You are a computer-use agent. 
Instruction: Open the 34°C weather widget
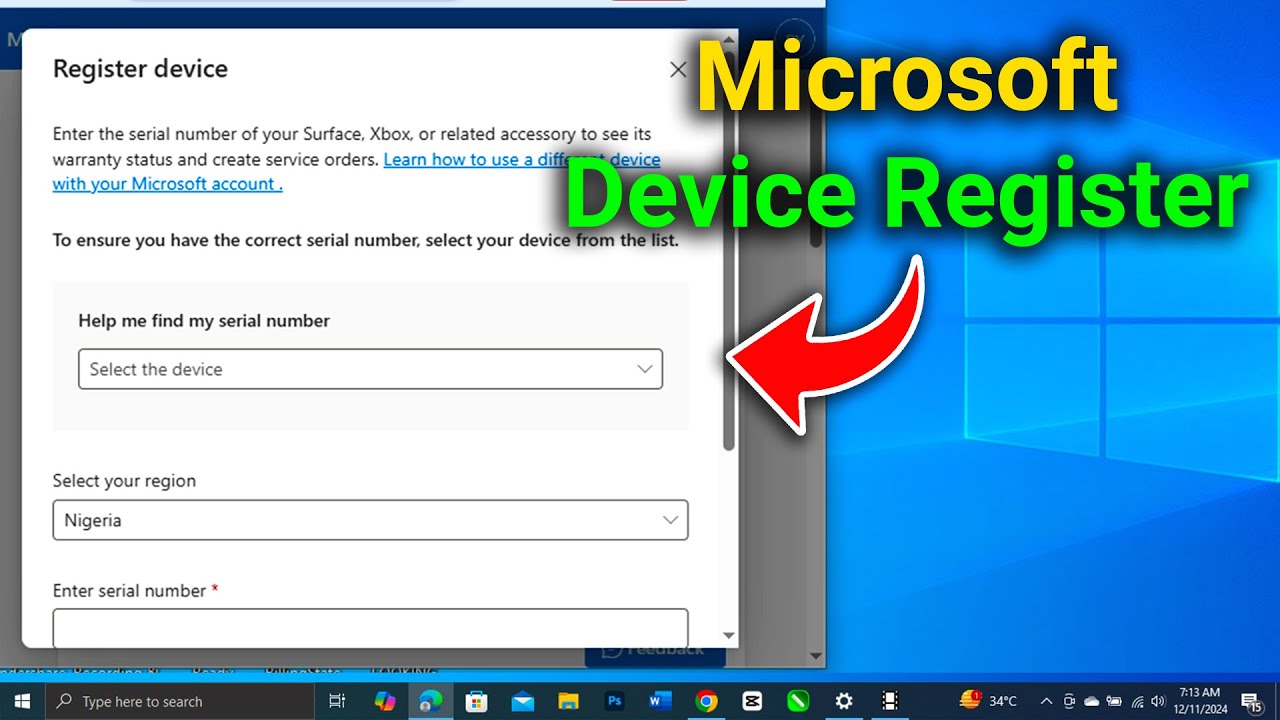click(988, 701)
